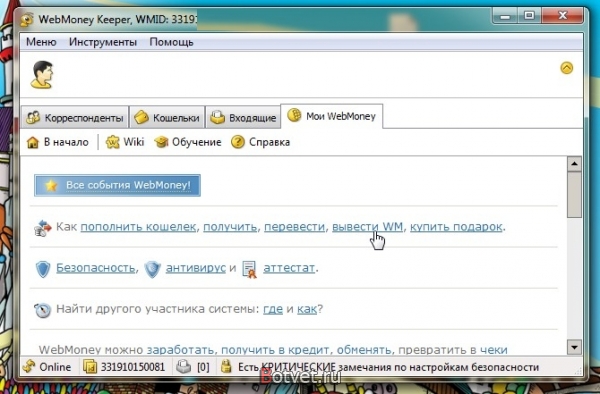This screenshot has height=394, width=600.
Task: Click the обменять link
Action: click(x=364, y=350)
